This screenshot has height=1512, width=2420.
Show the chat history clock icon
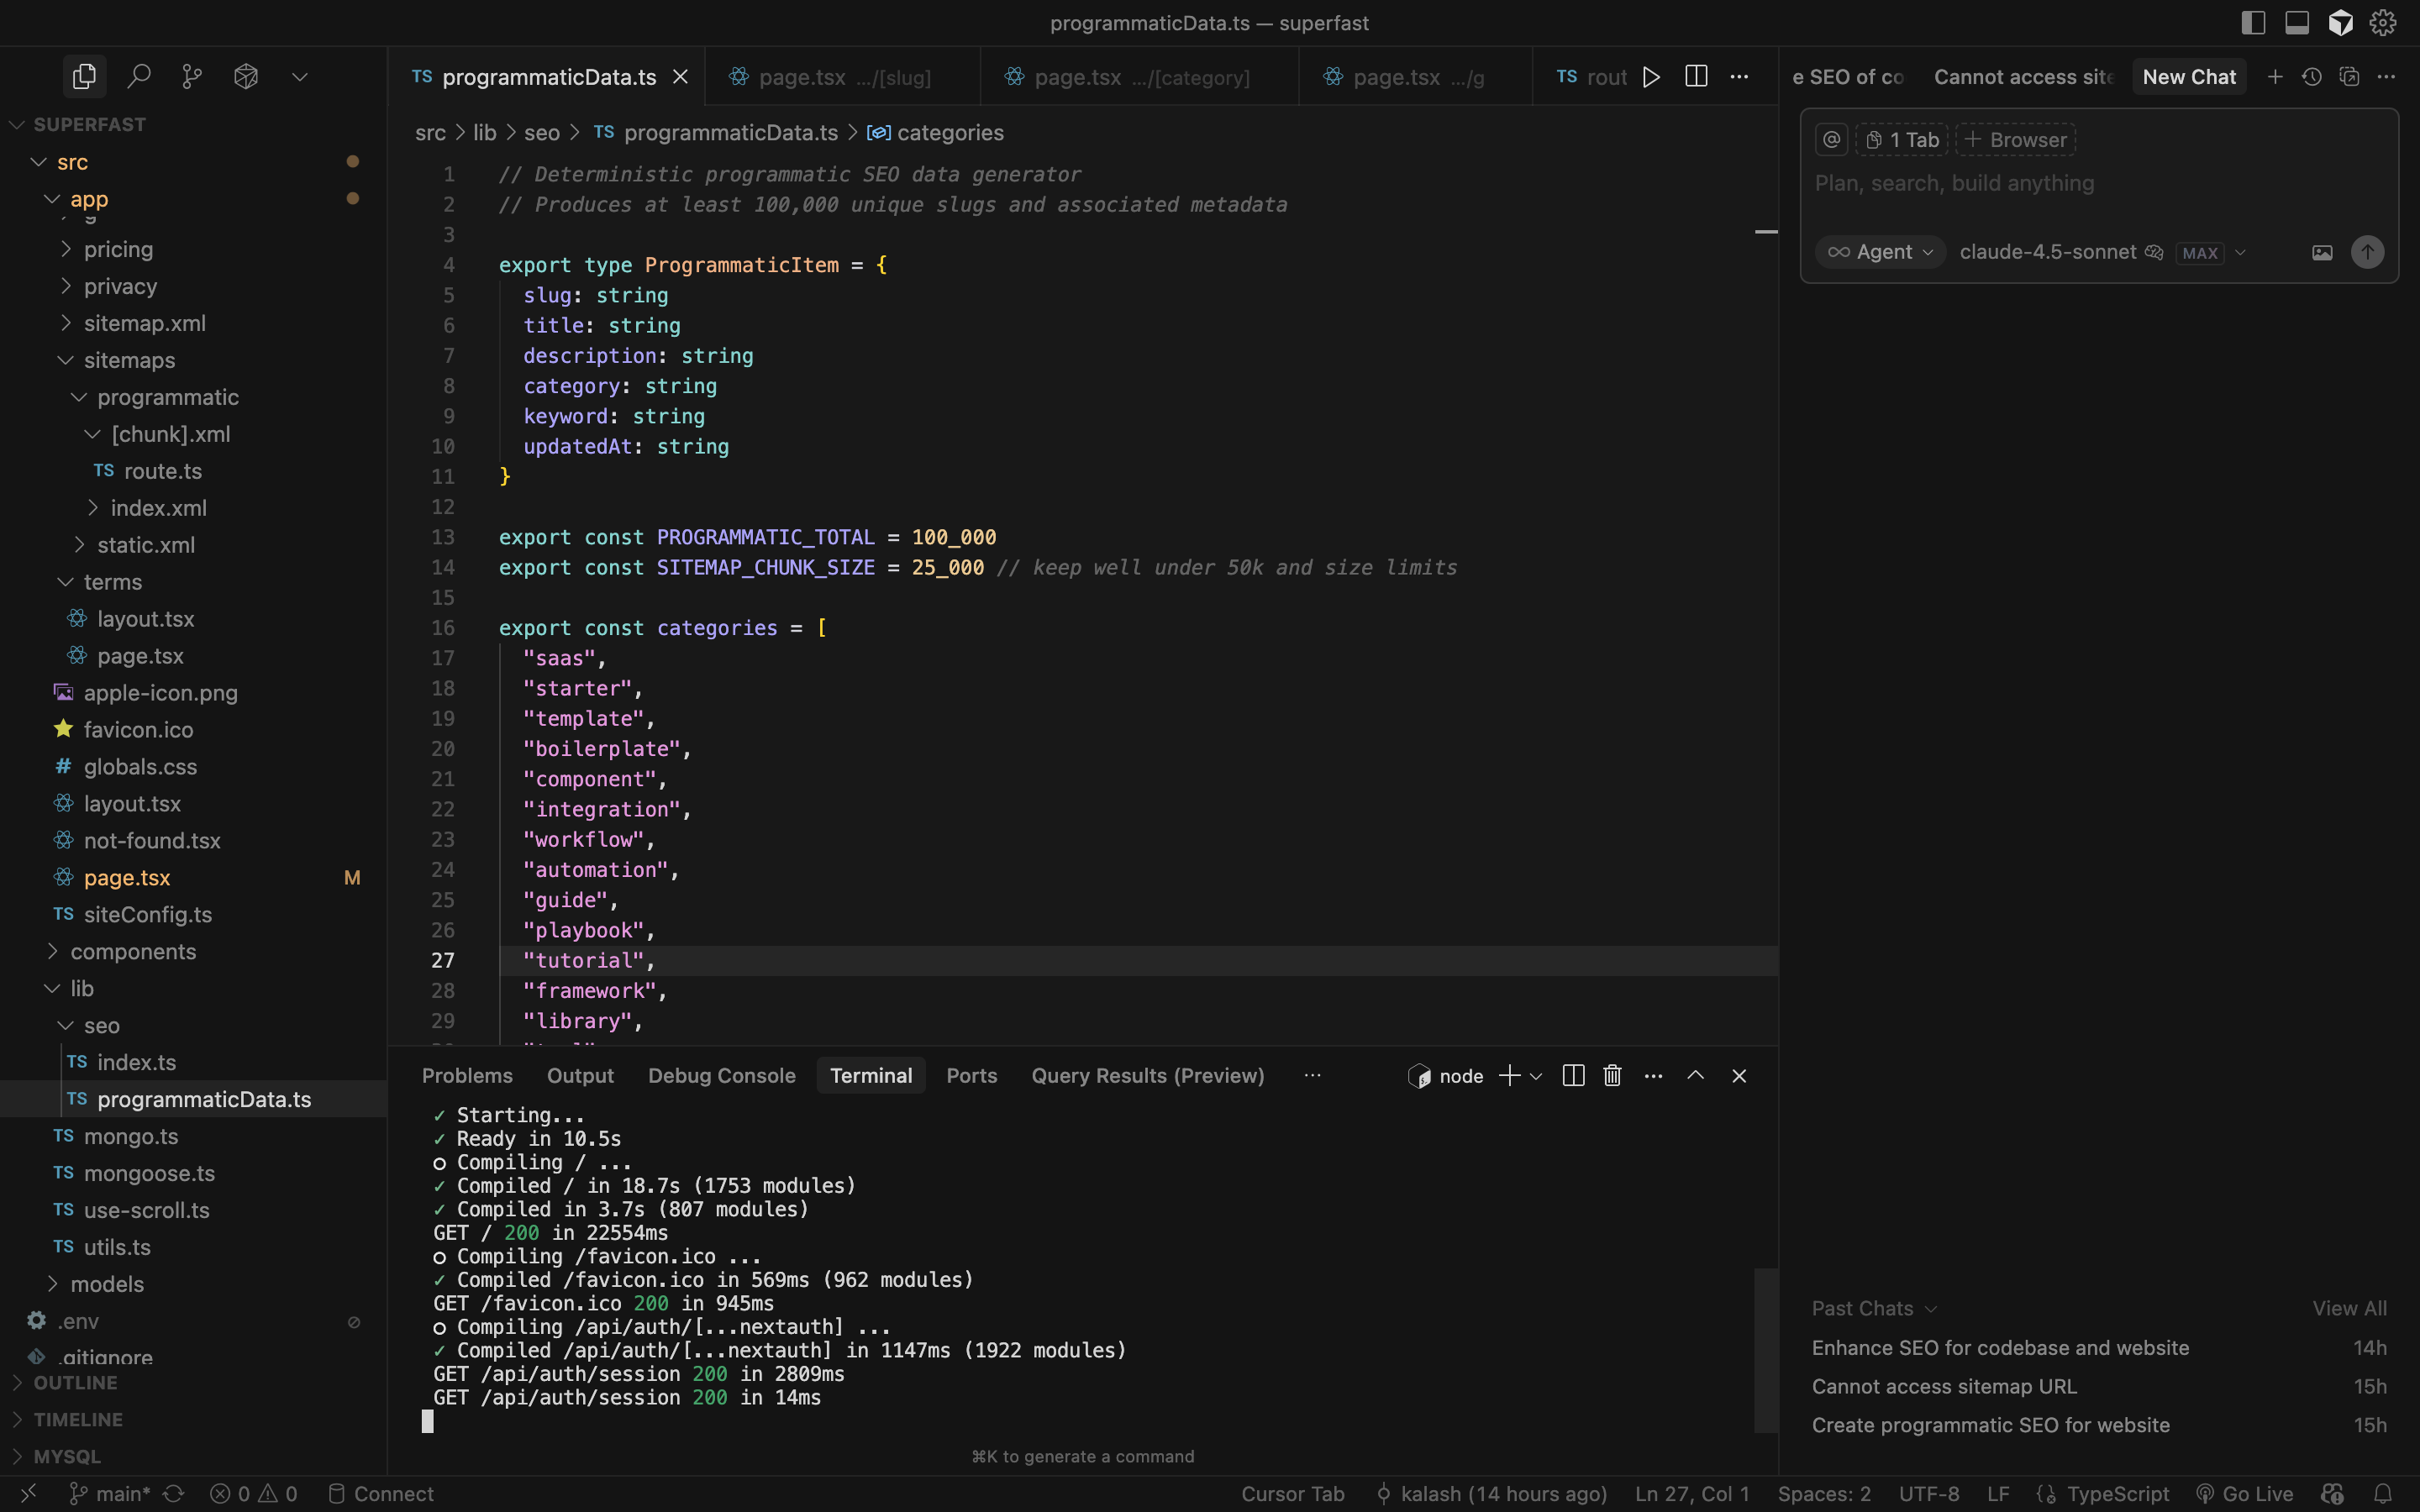tap(2312, 77)
